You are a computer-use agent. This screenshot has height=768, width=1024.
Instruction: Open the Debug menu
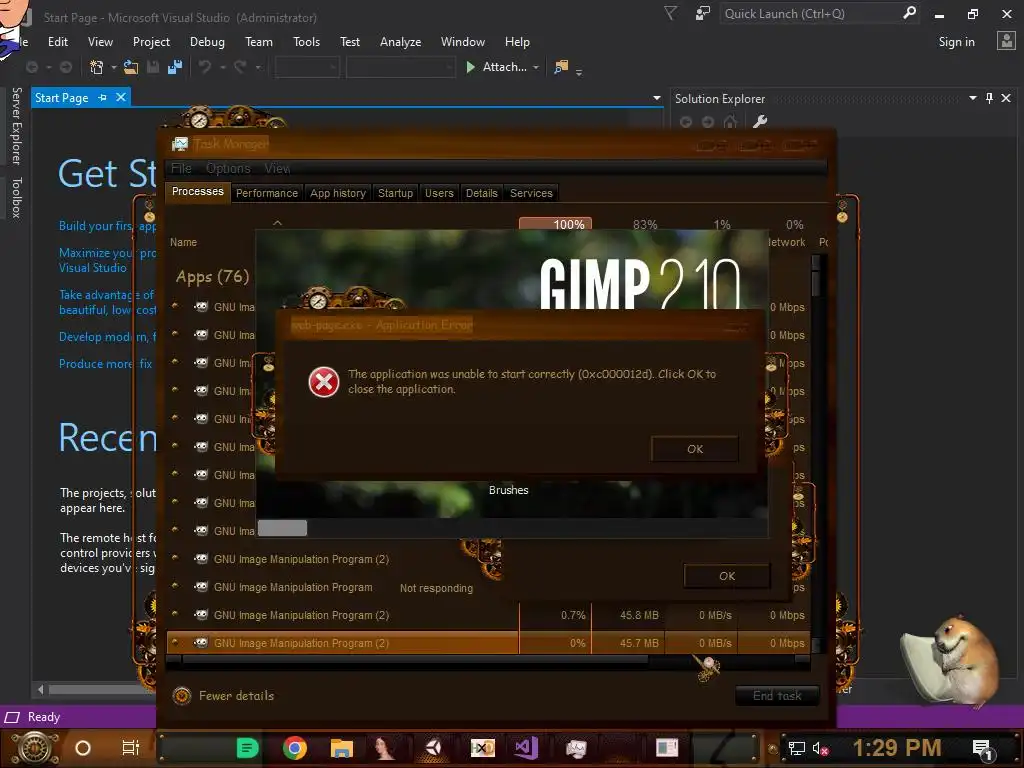click(x=207, y=42)
